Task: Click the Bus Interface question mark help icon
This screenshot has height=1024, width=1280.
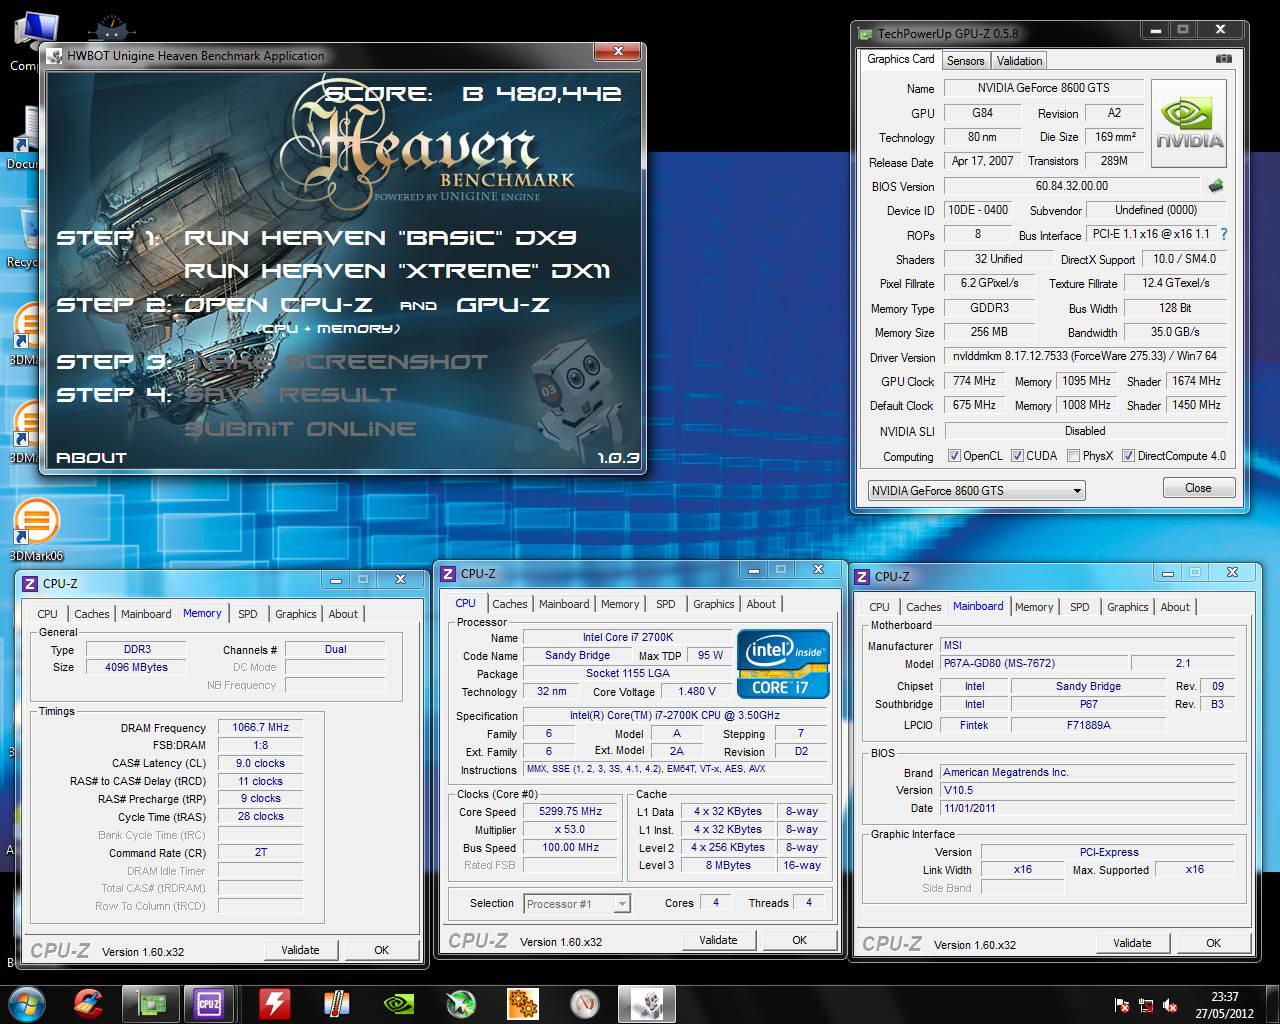Action: pyautogui.click(x=1223, y=234)
